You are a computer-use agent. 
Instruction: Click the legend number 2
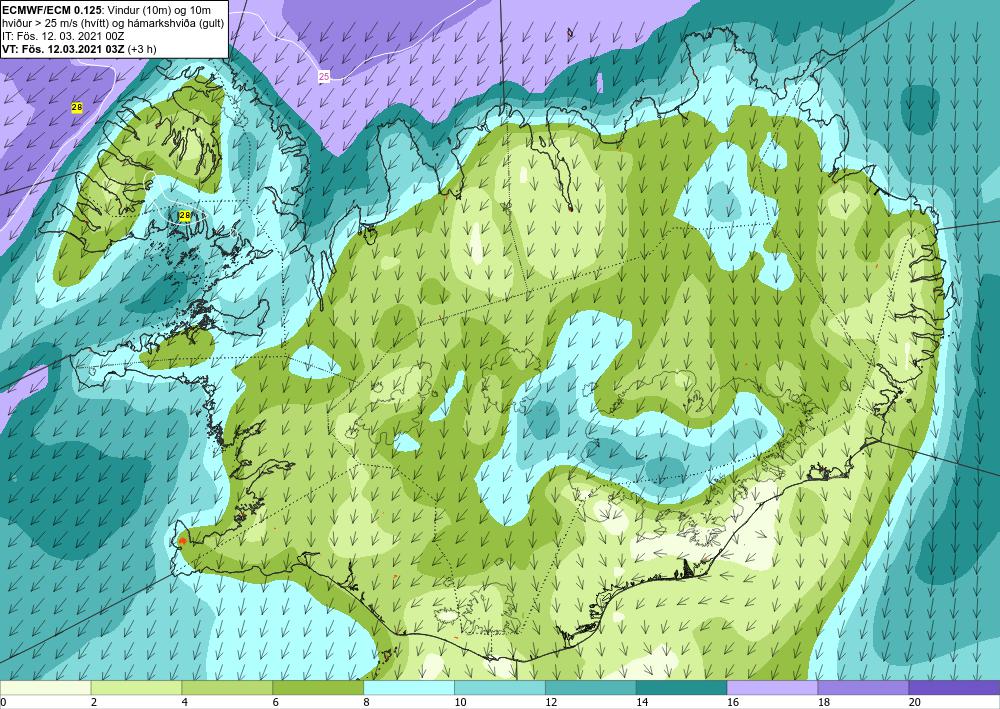coord(94,703)
